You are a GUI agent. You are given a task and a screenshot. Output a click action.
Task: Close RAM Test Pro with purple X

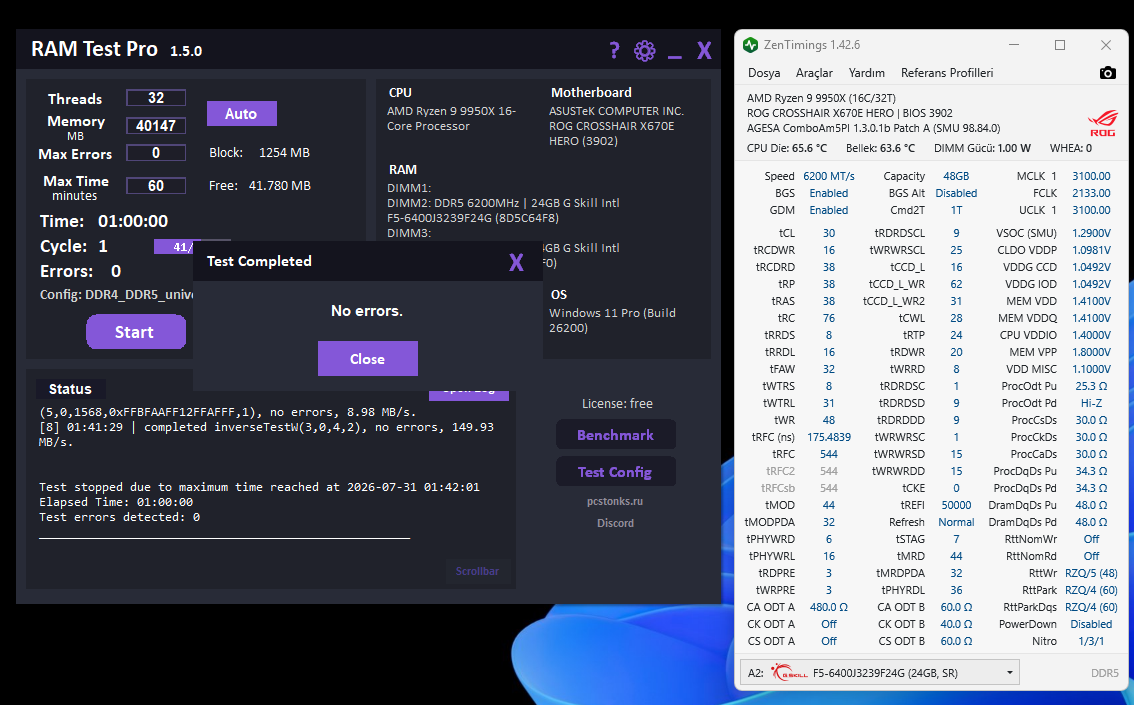click(x=704, y=51)
